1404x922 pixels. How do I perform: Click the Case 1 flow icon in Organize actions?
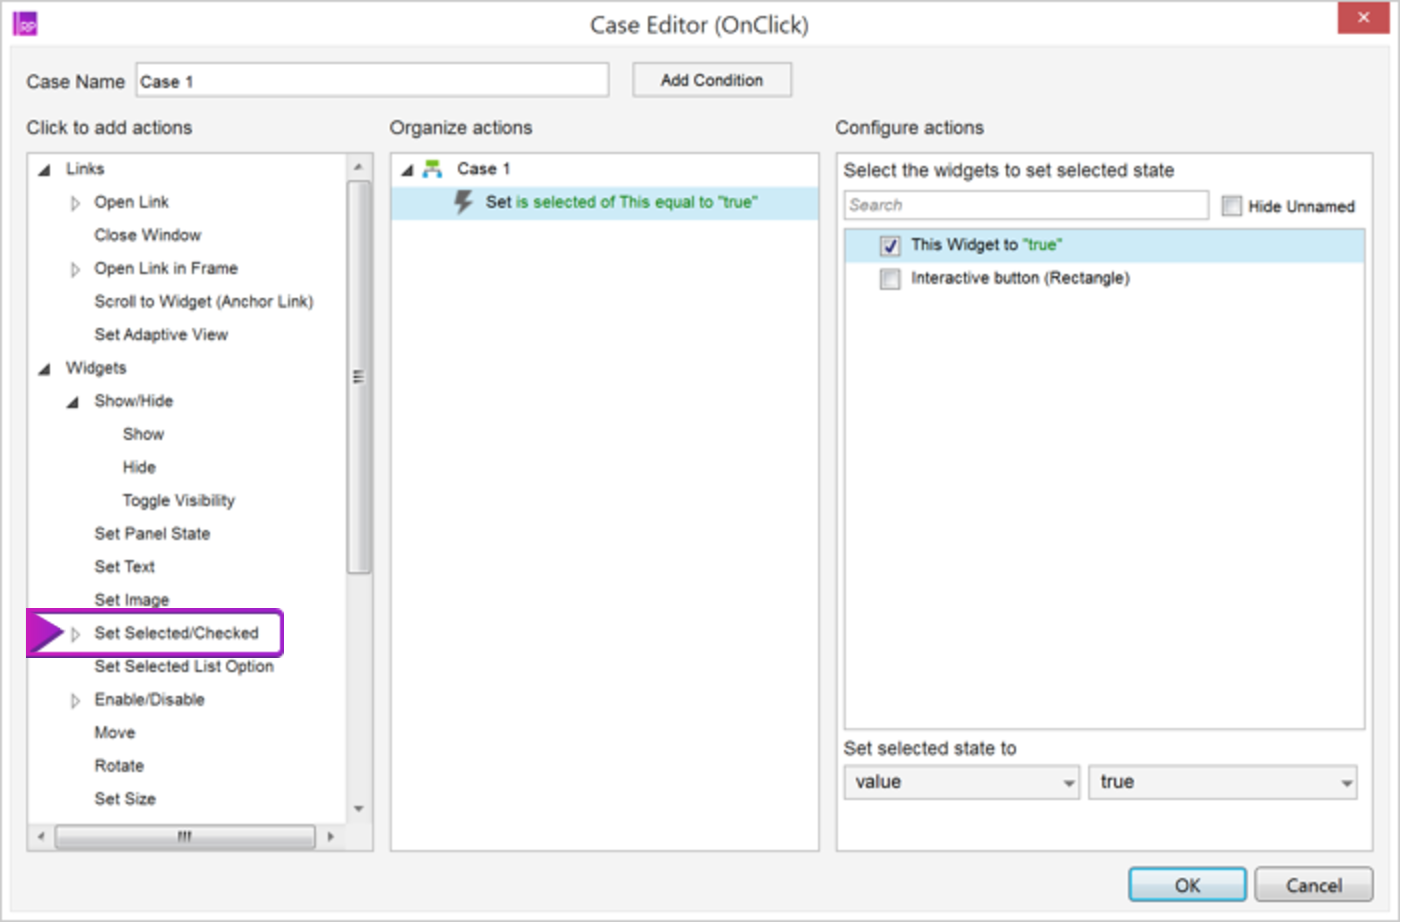coord(432,169)
